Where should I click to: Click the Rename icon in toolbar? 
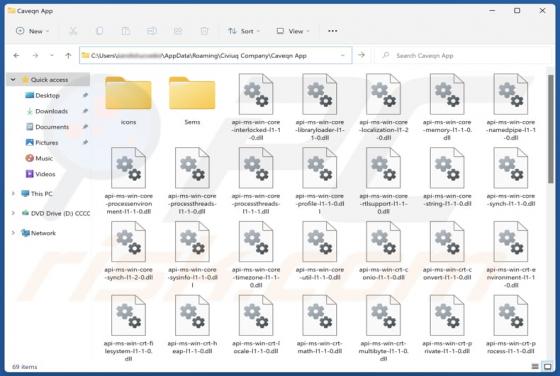tap(152, 31)
